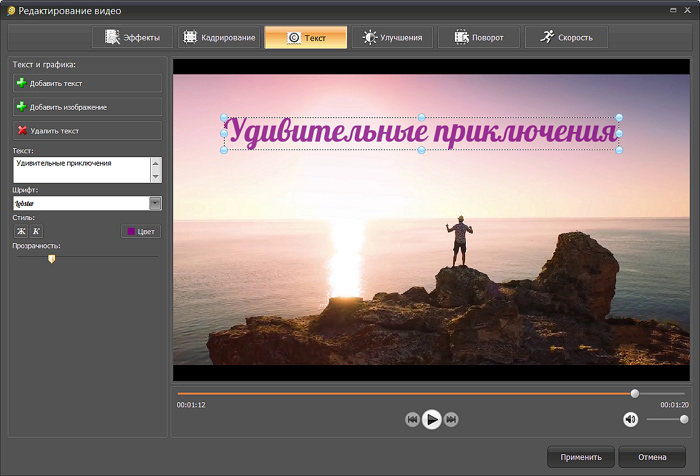Close the Редактирование видео window
The image size is (700, 476).
pyautogui.click(x=688, y=10)
